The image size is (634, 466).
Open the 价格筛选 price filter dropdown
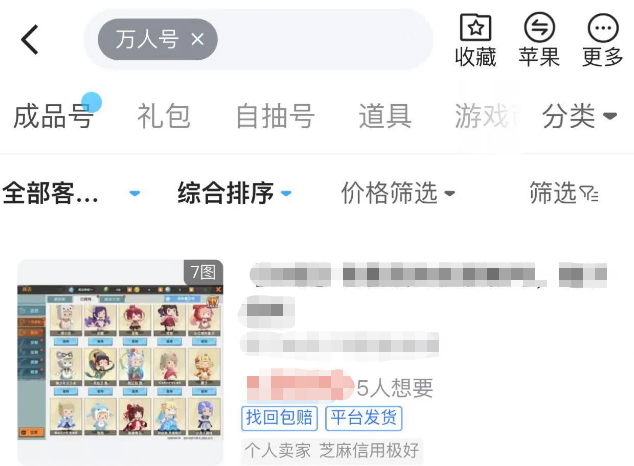[x=398, y=193]
